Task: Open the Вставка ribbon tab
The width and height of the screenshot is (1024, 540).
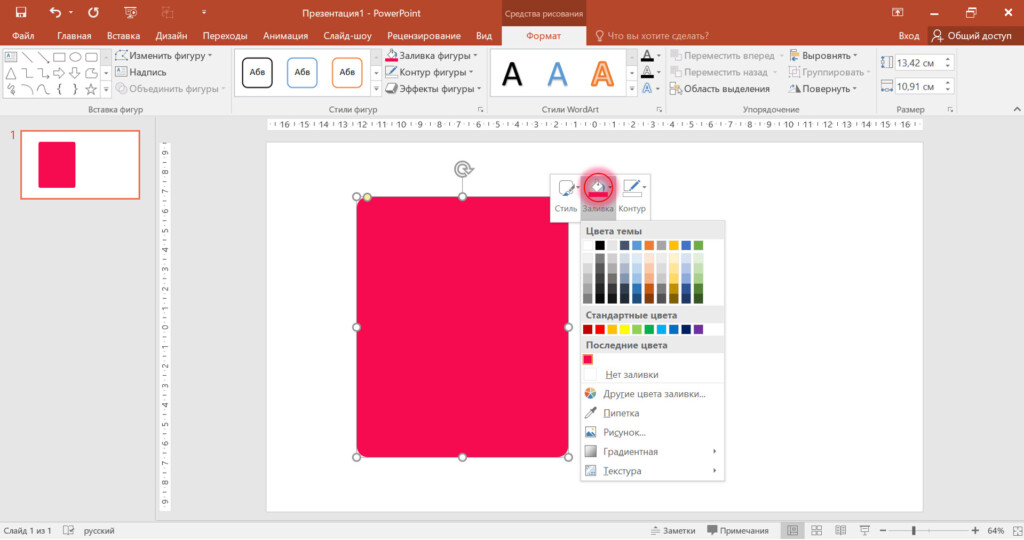Action: [x=123, y=35]
